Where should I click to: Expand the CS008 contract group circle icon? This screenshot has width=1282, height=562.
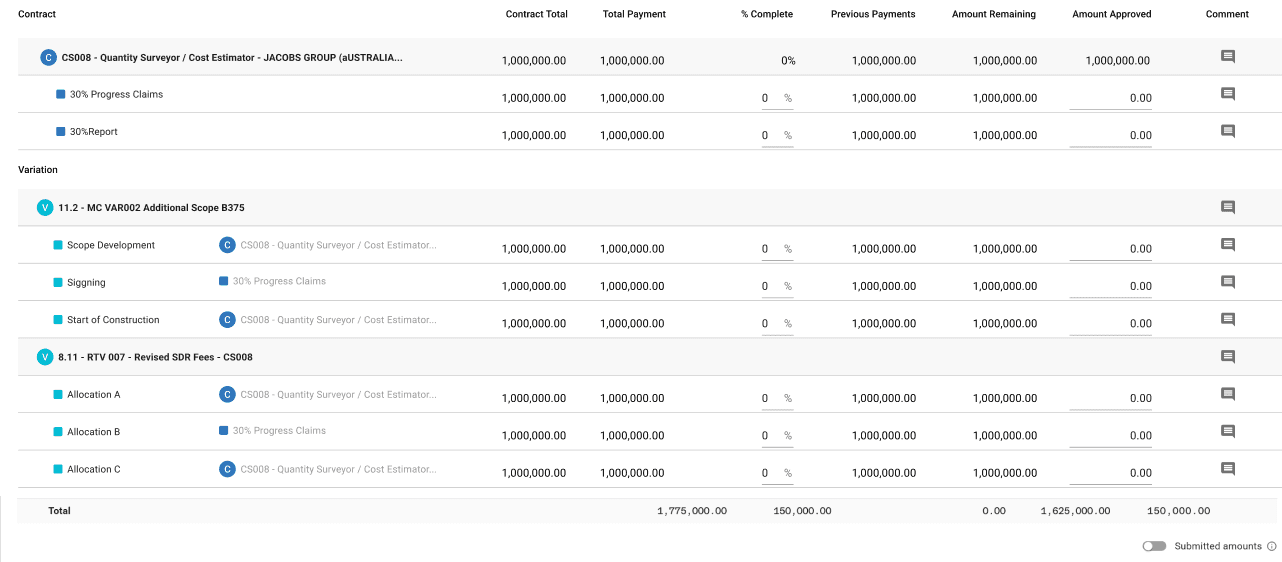point(48,58)
